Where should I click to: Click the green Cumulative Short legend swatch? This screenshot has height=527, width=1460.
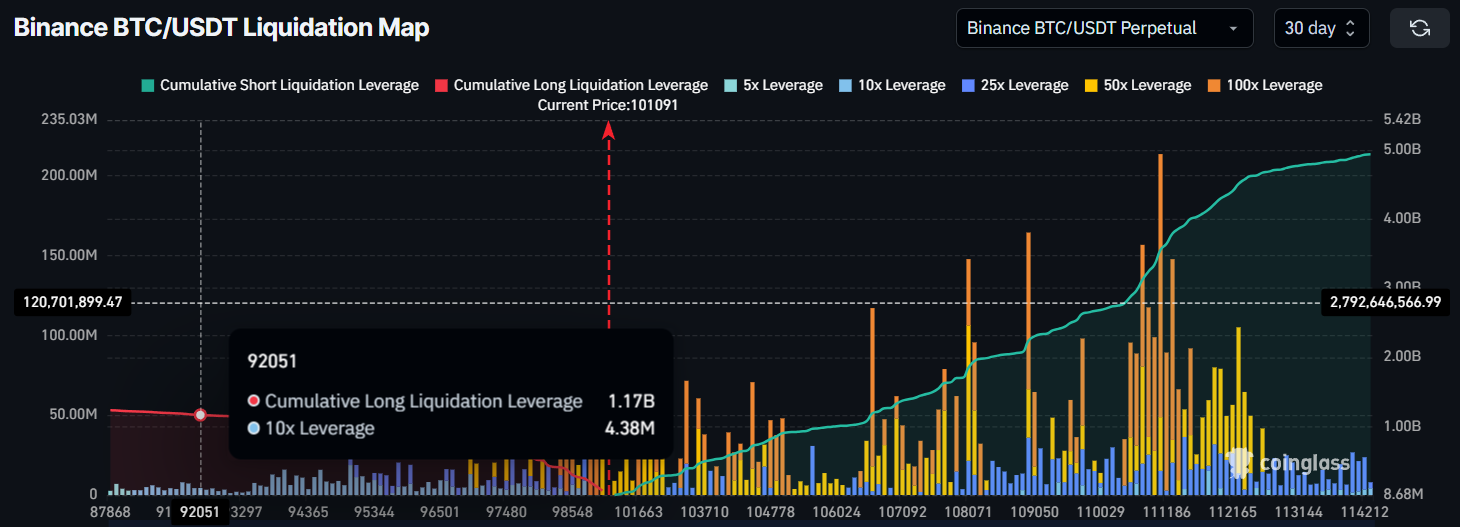point(148,85)
